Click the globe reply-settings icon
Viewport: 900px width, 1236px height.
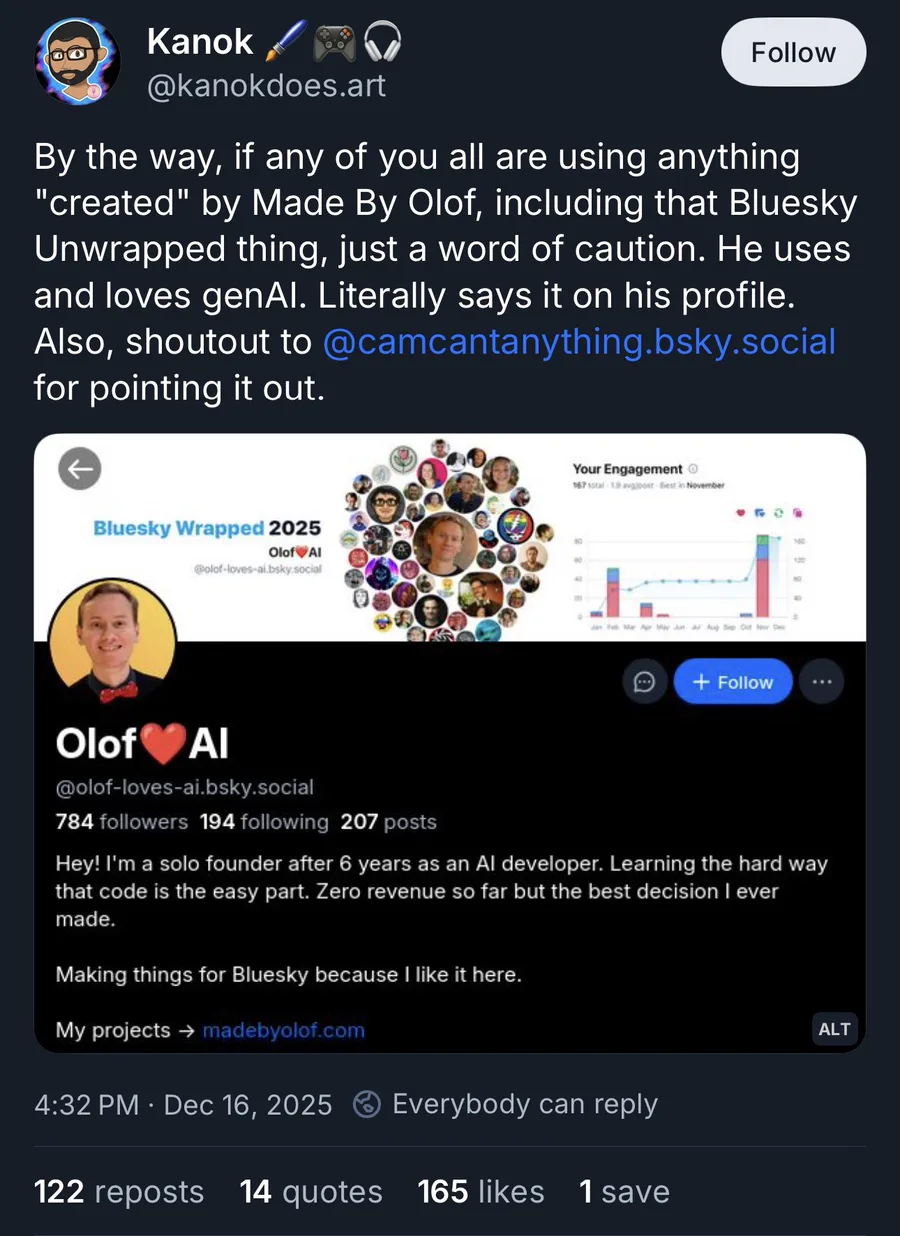368,1104
